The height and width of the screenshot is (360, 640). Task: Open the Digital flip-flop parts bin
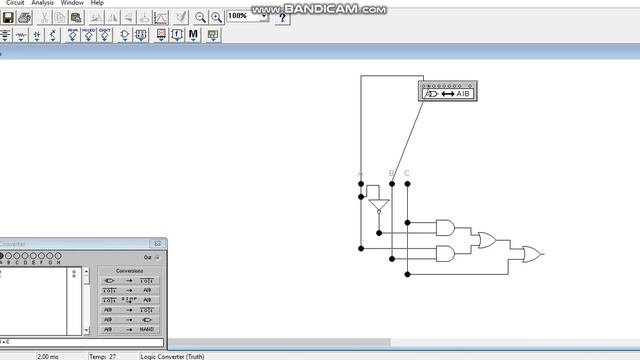[x=141, y=36]
